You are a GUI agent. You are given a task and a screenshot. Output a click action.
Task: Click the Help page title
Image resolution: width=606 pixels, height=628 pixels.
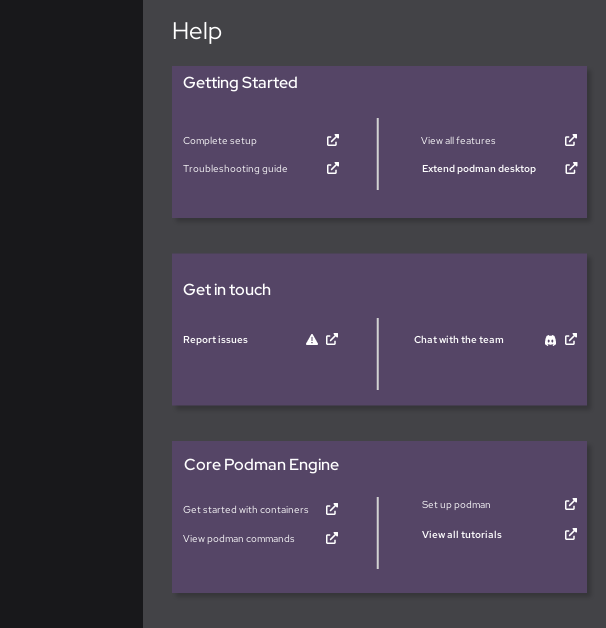pyautogui.click(x=197, y=32)
